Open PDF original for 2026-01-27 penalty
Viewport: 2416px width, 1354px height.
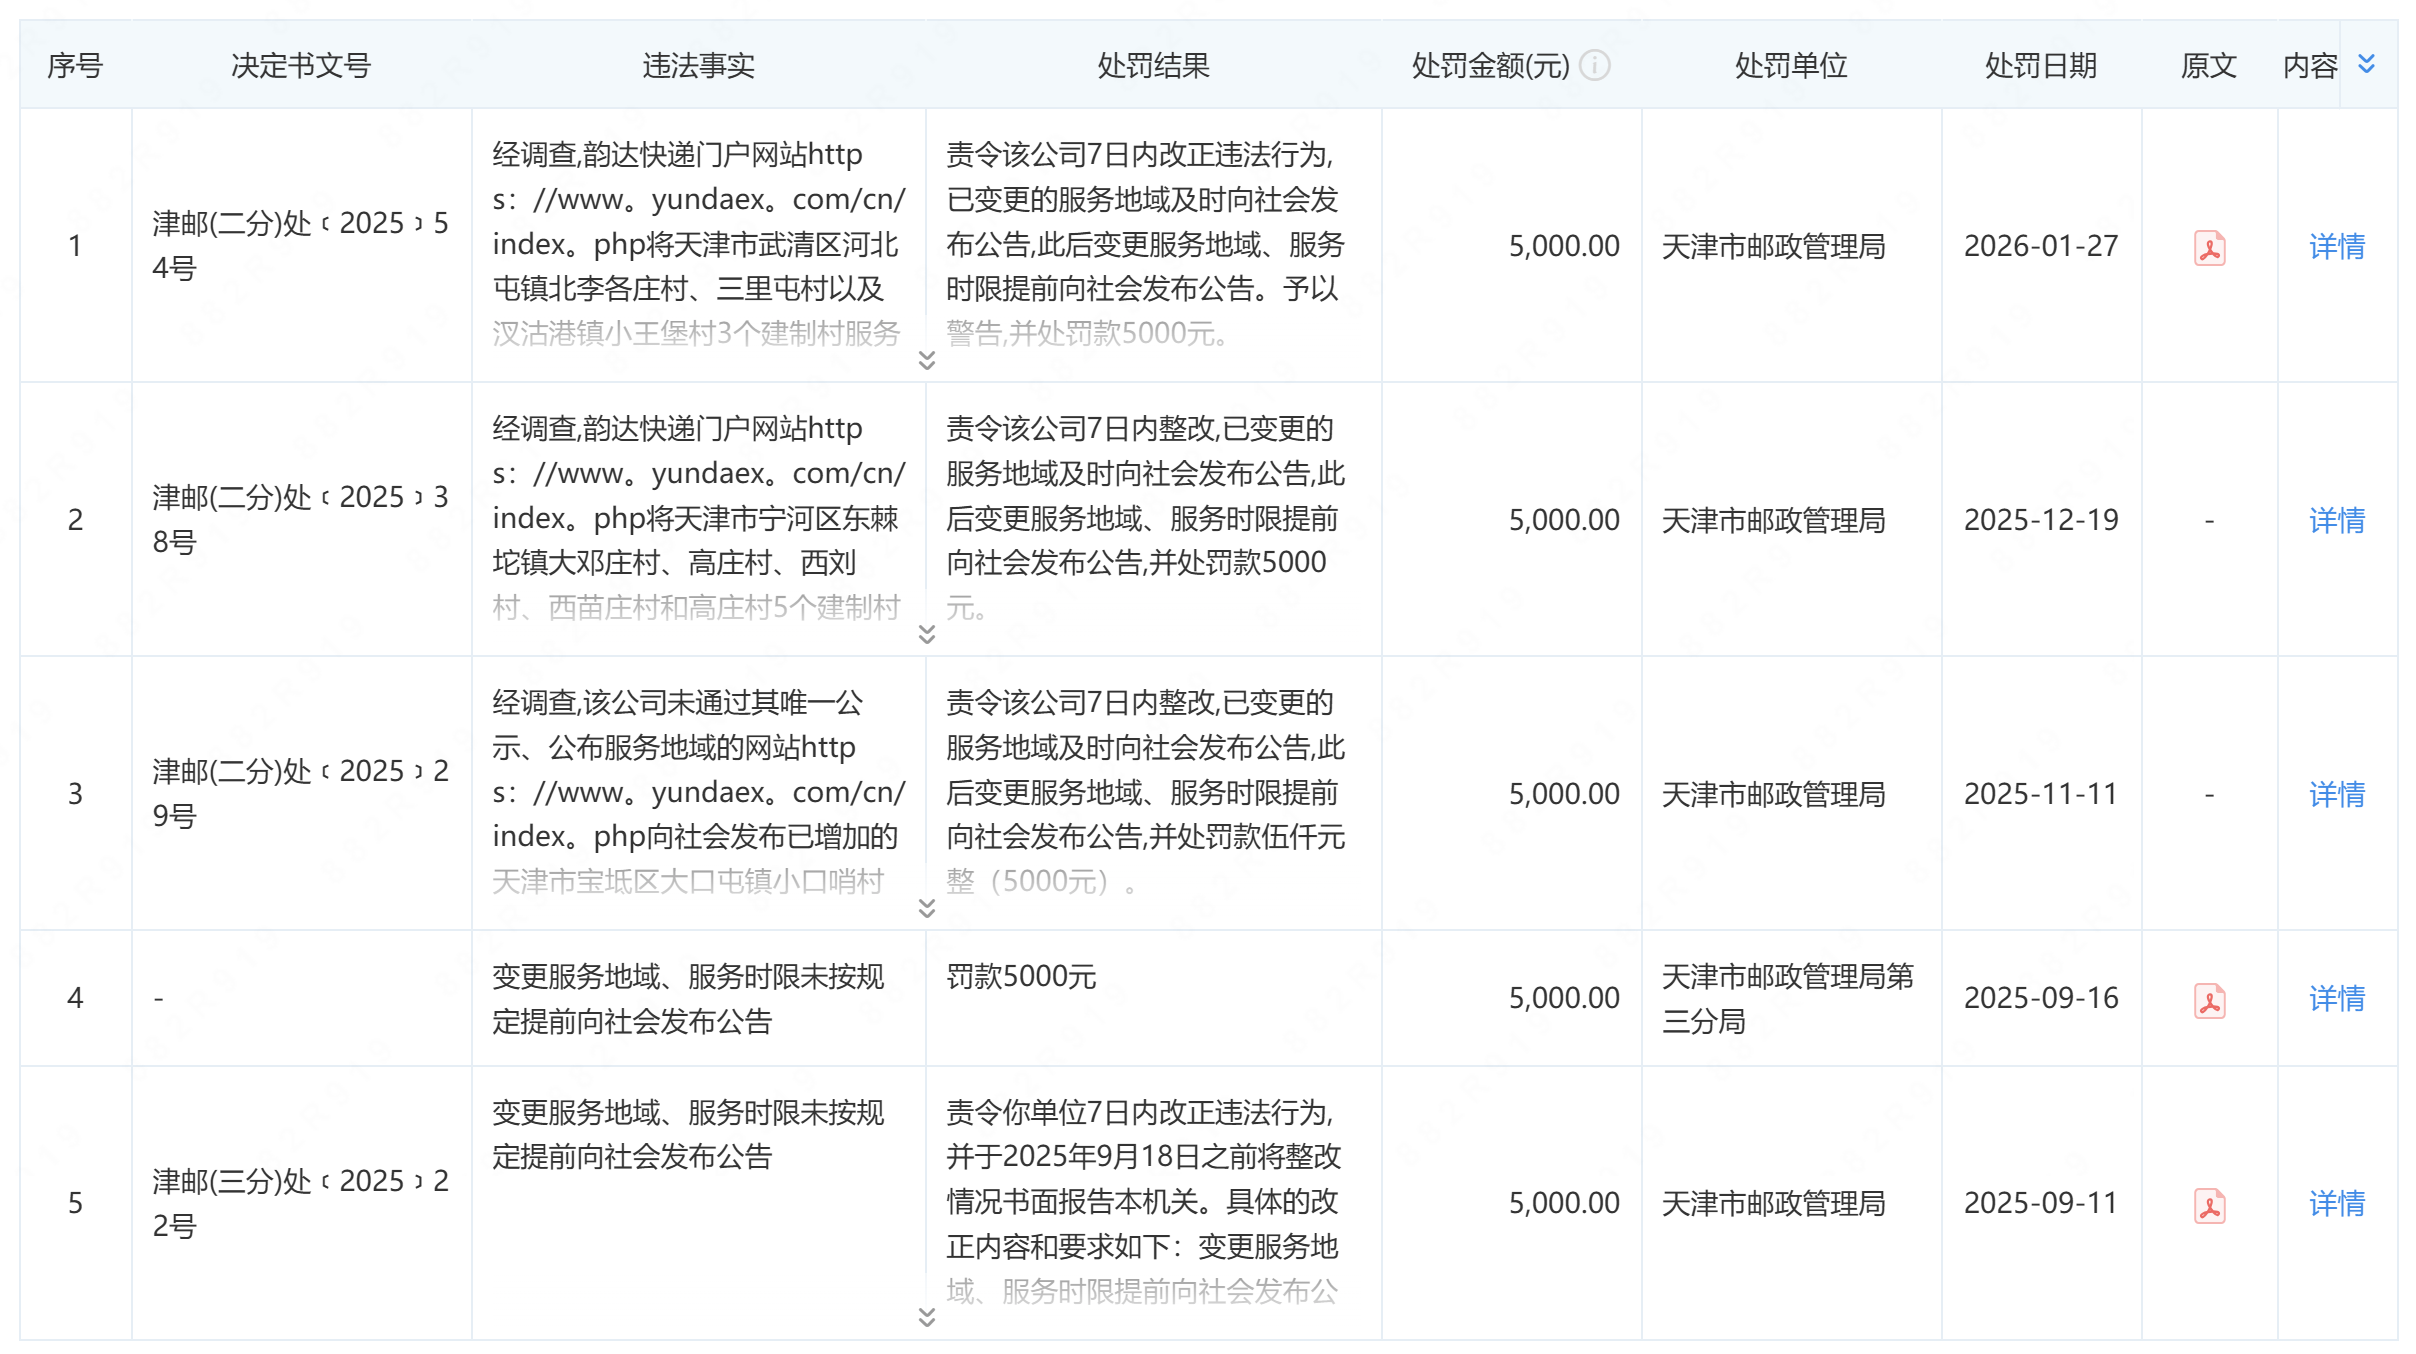2208,247
